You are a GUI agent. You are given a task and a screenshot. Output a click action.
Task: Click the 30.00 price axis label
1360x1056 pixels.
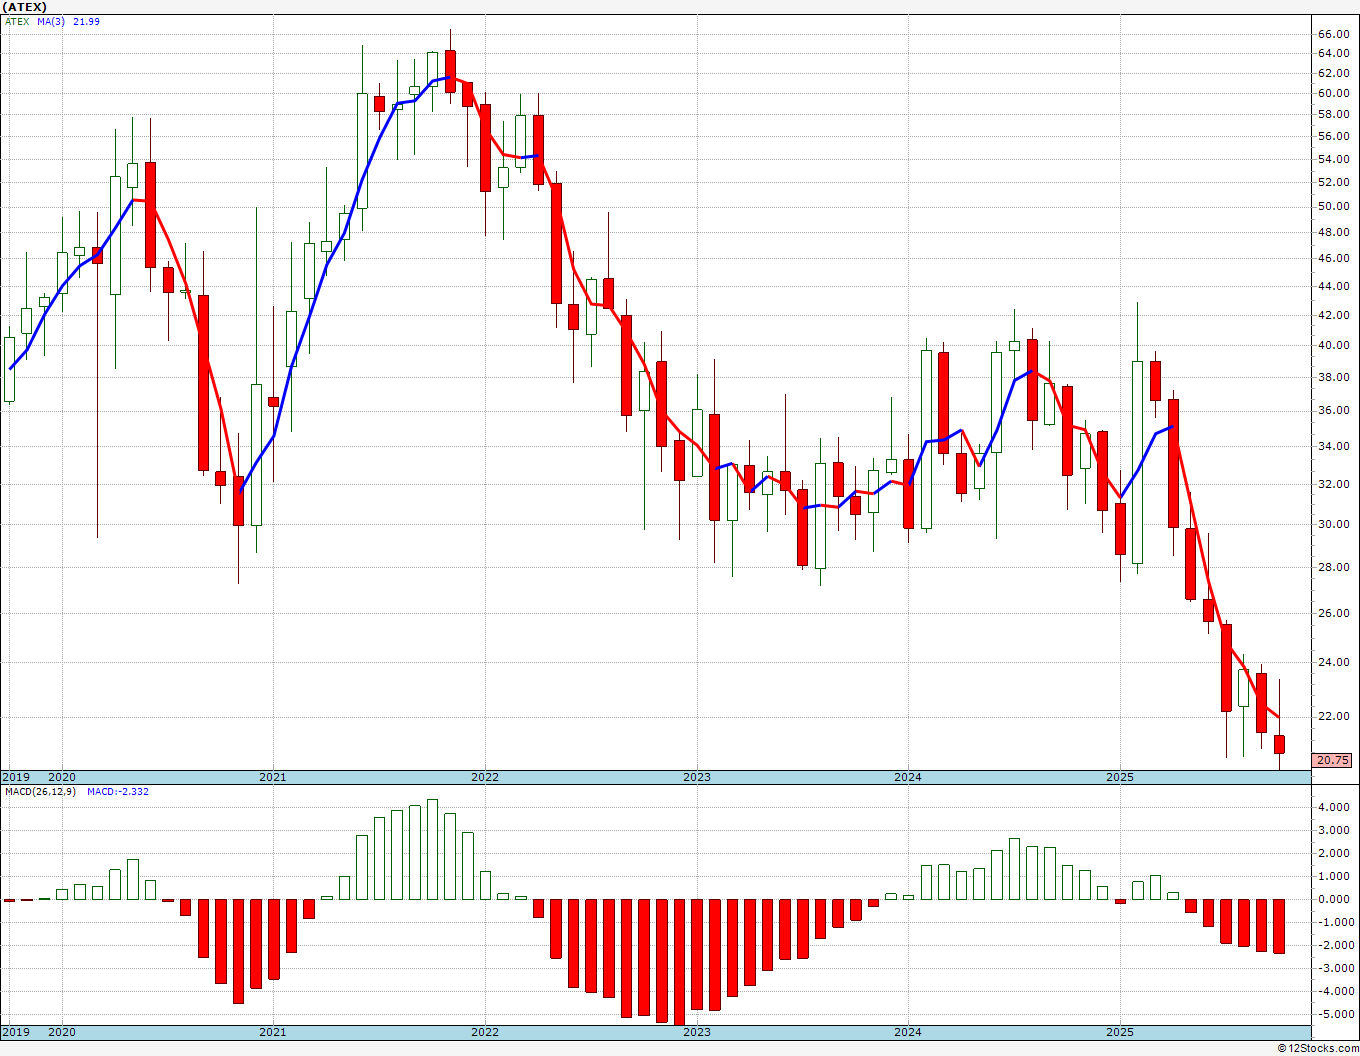[1333, 524]
